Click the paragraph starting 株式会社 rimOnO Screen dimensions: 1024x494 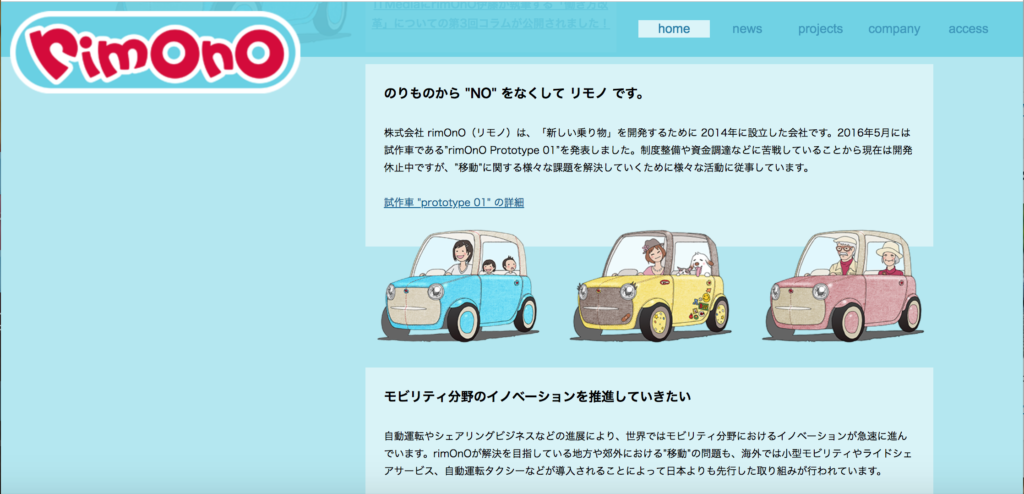pos(648,149)
